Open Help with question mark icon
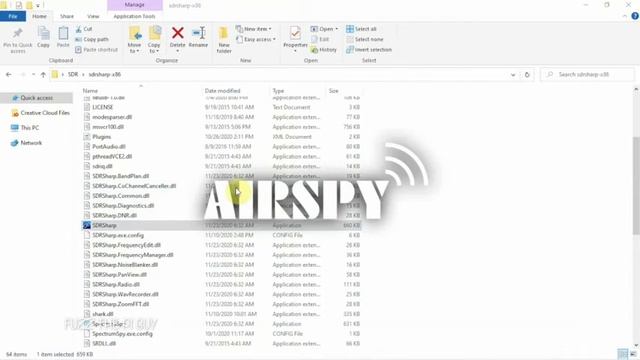The image size is (640, 360). coord(635,16)
